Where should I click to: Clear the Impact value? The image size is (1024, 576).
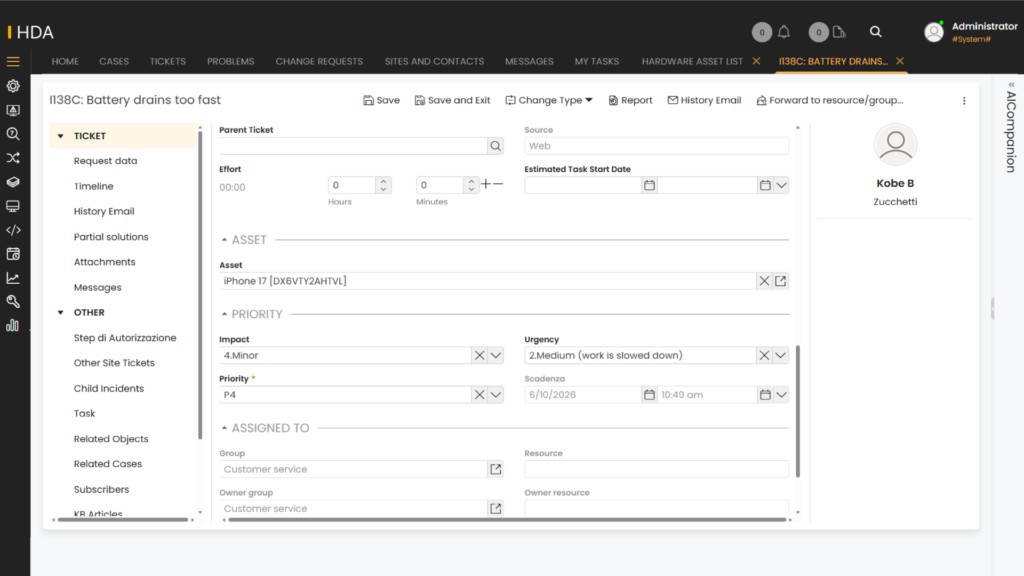(479, 355)
